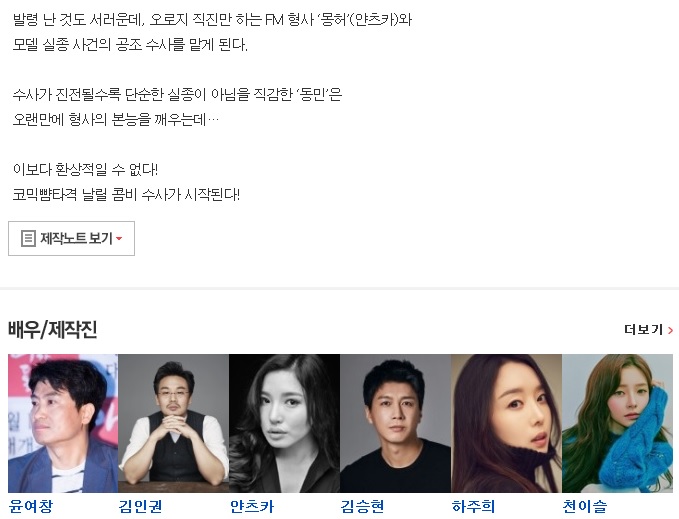679x519 pixels.
Task: Click the last synopsis line about 콤비 수사
Action: point(126,194)
